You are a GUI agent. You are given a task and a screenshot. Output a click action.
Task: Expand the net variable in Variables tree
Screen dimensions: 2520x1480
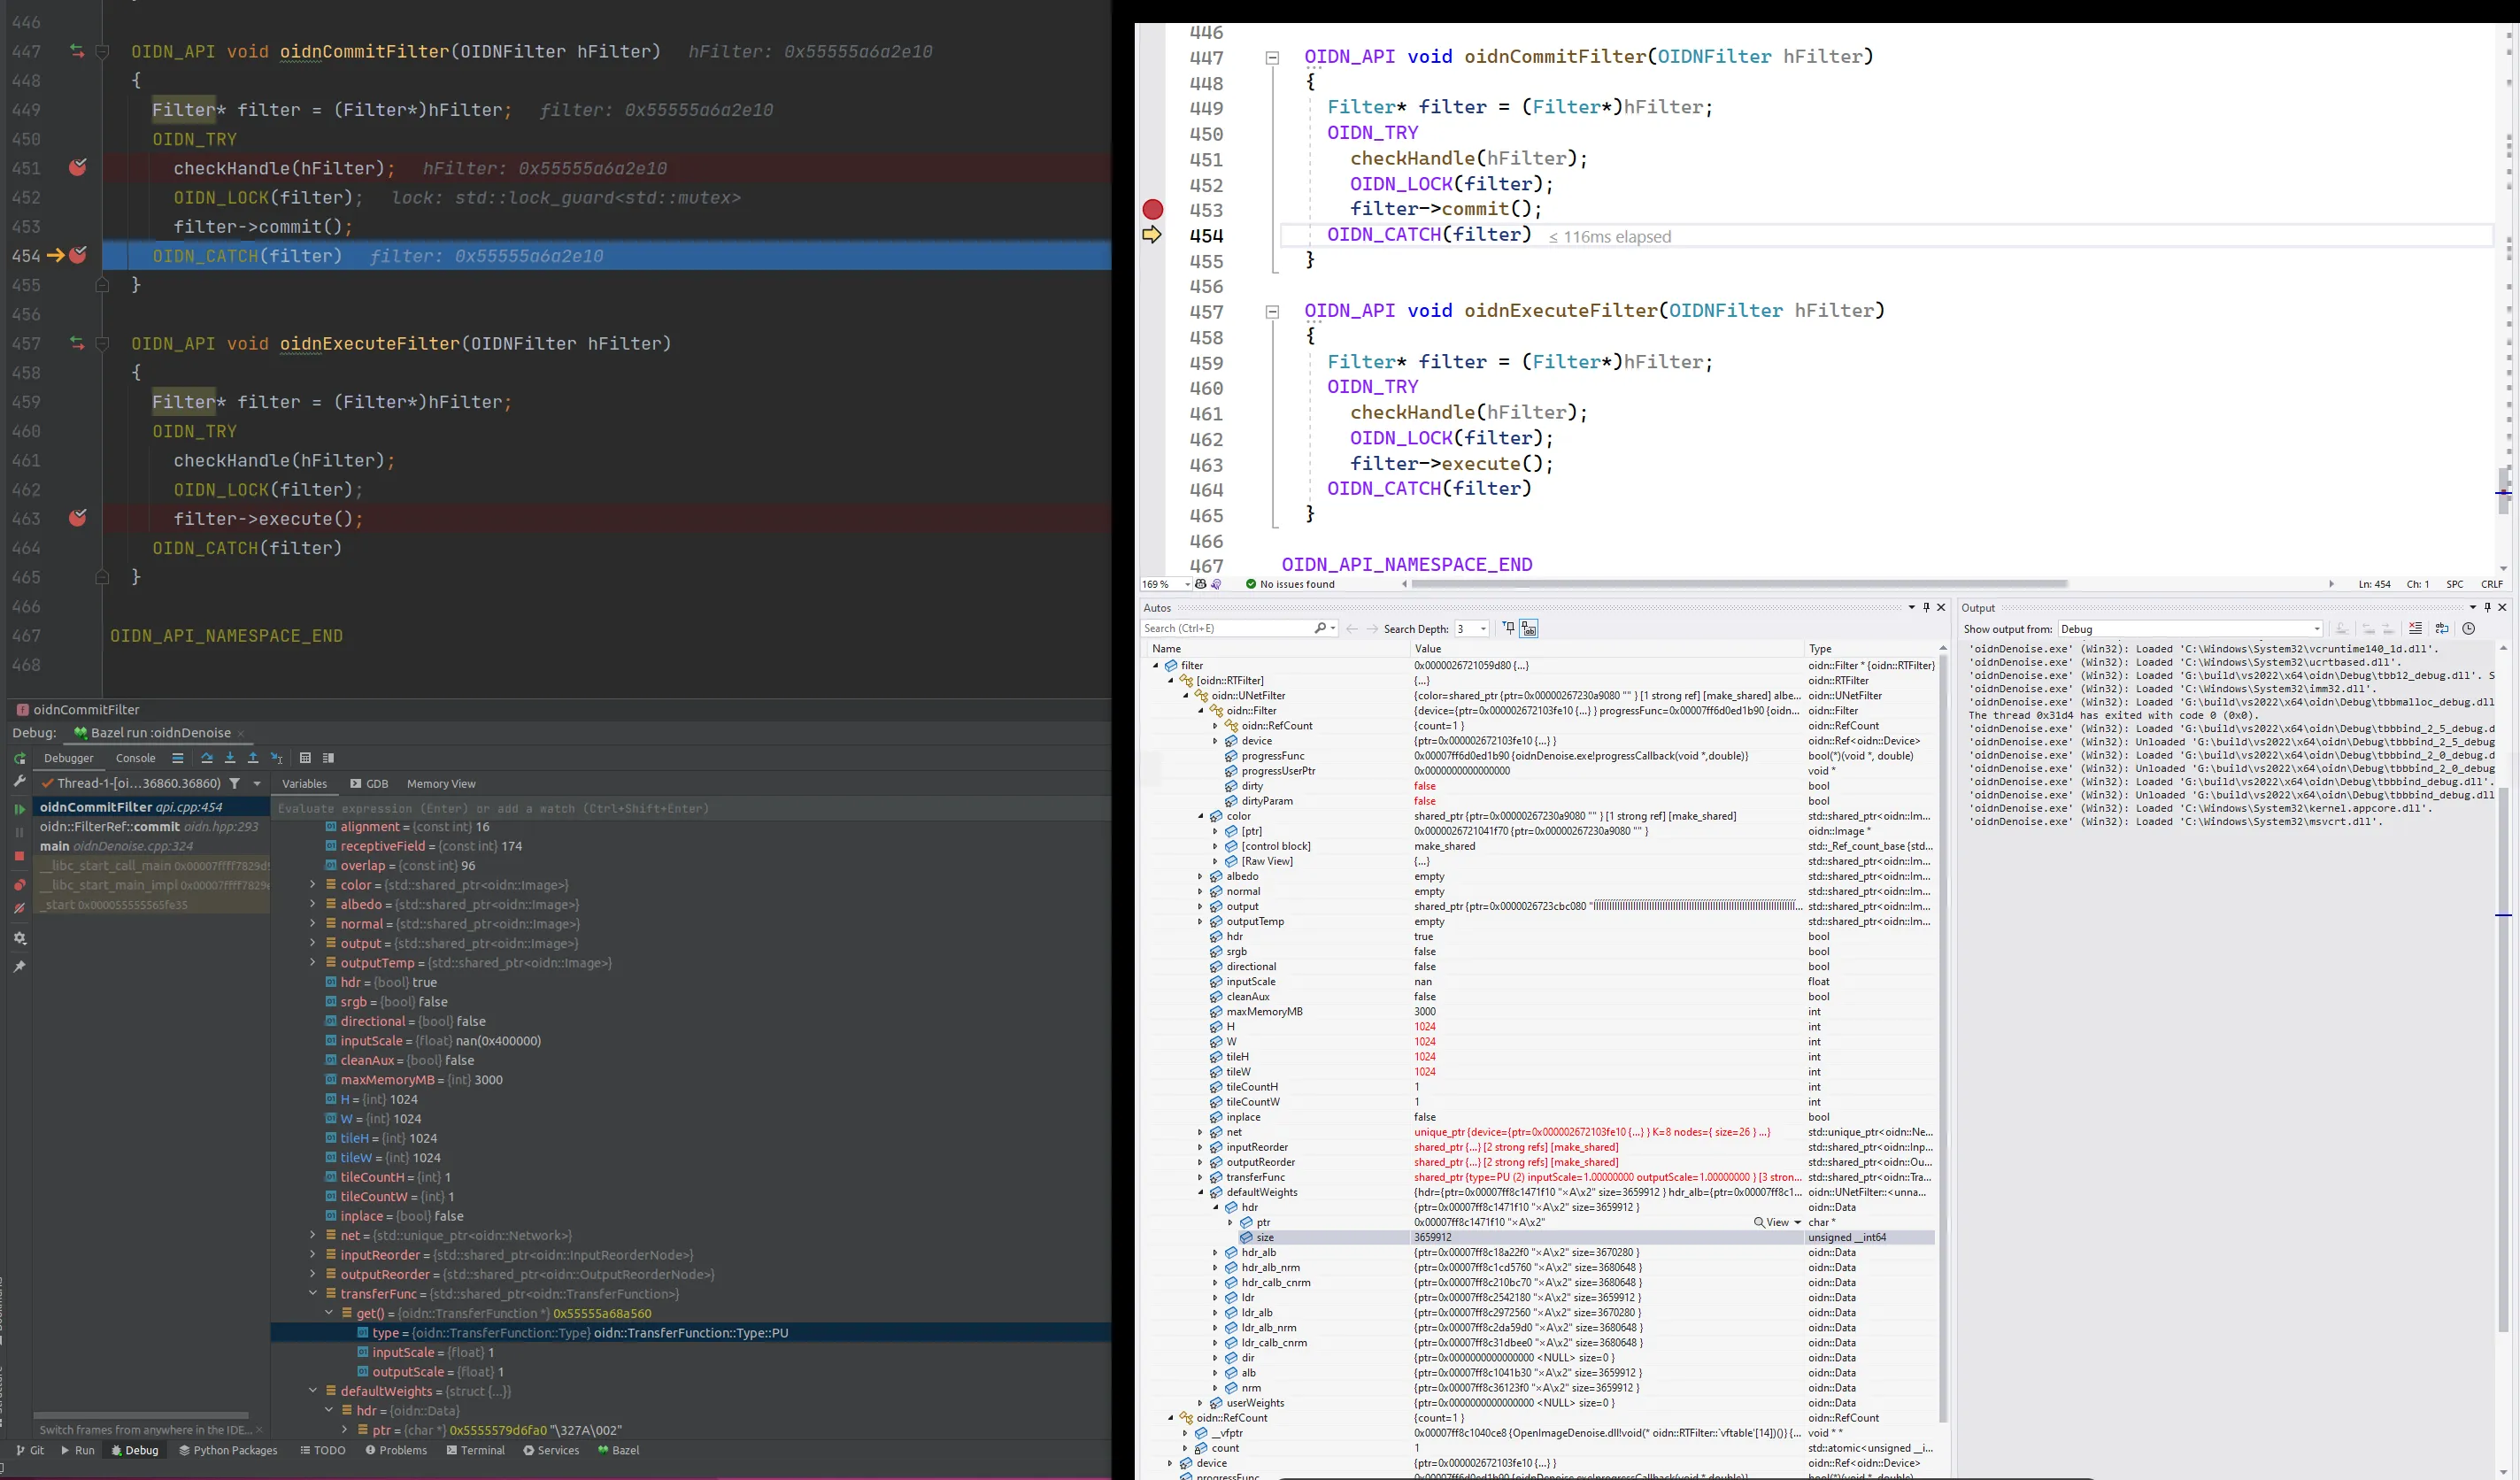(313, 1235)
